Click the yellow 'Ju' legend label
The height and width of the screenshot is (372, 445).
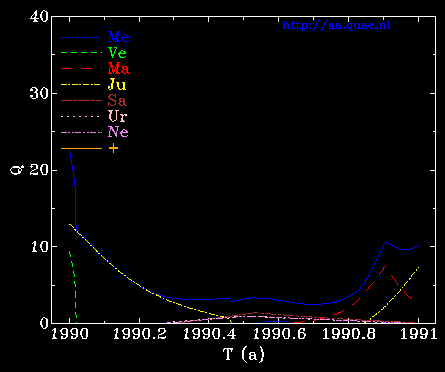(x=117, y=85)
